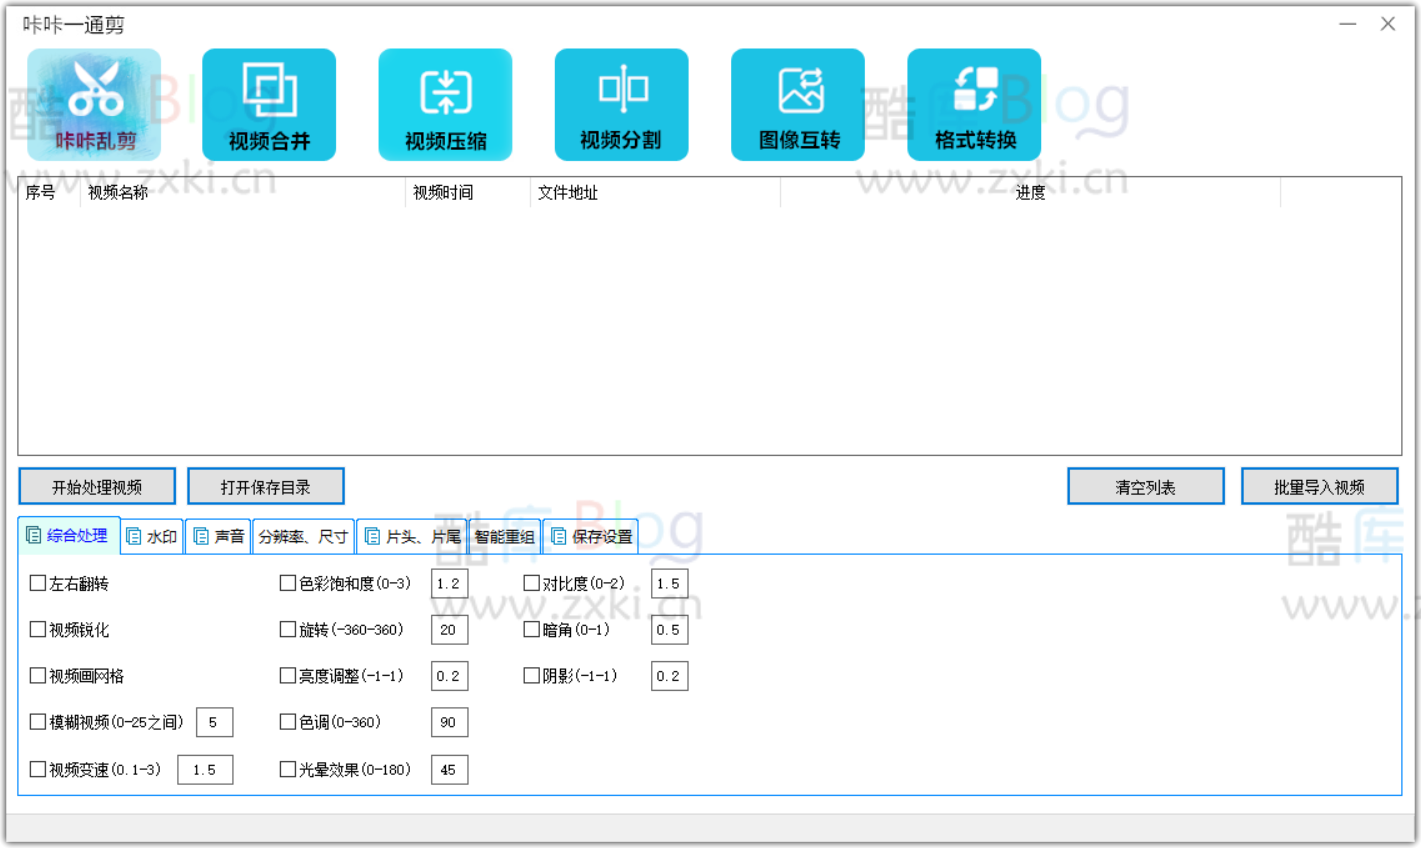Switch to the 水印 watermark tab
1421x848 pixels.
point(151,535)
